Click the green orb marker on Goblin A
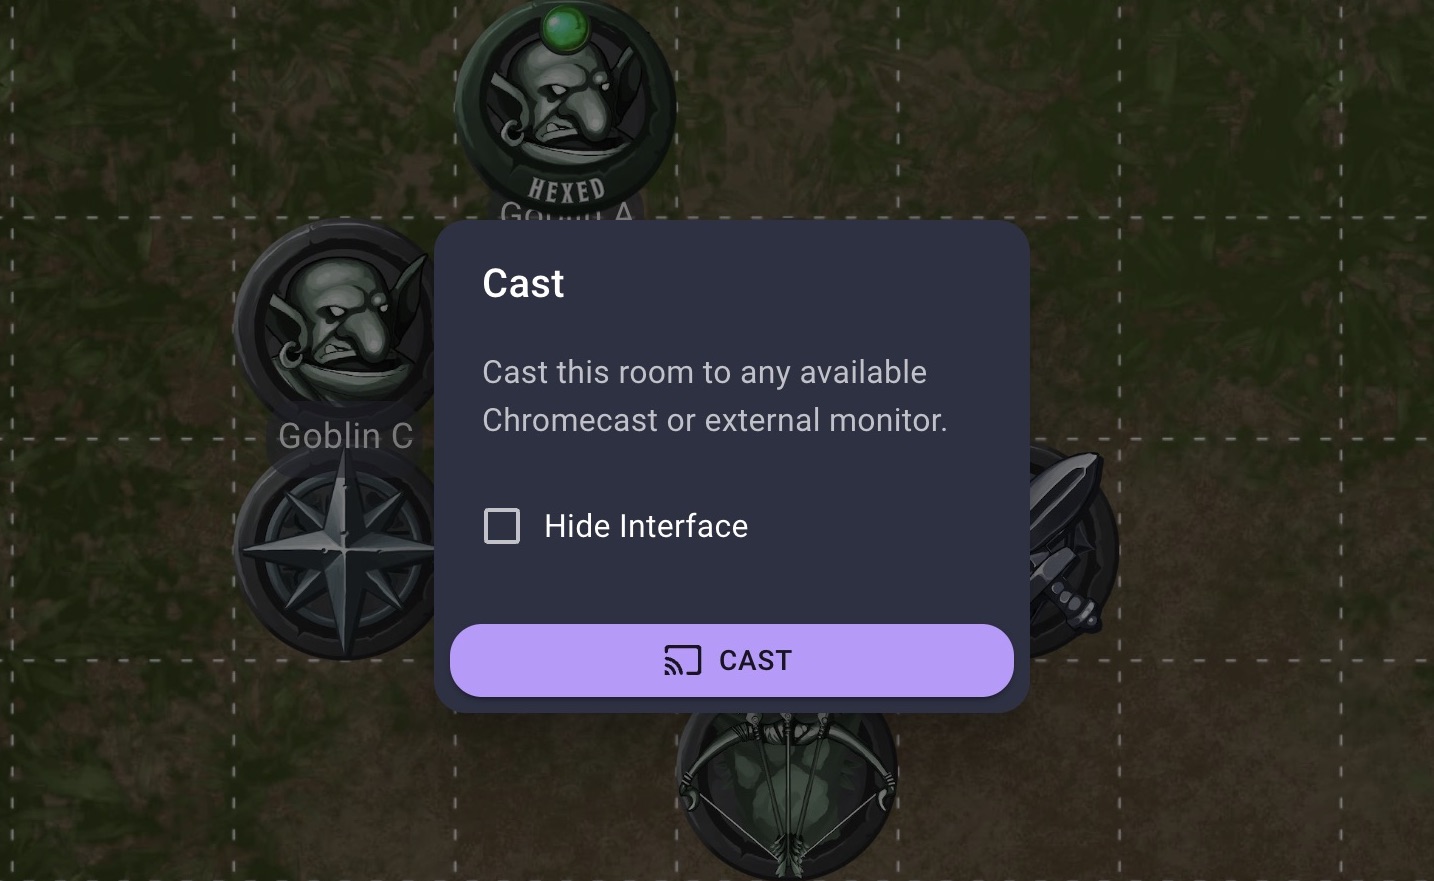This screenshot has width=1434, height=881. point(565,29)
